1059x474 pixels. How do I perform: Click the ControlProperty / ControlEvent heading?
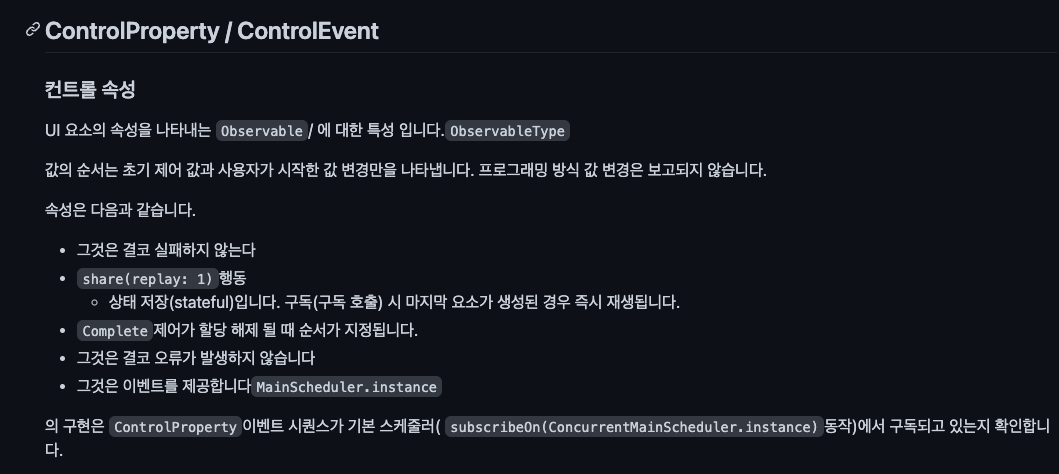212,30
